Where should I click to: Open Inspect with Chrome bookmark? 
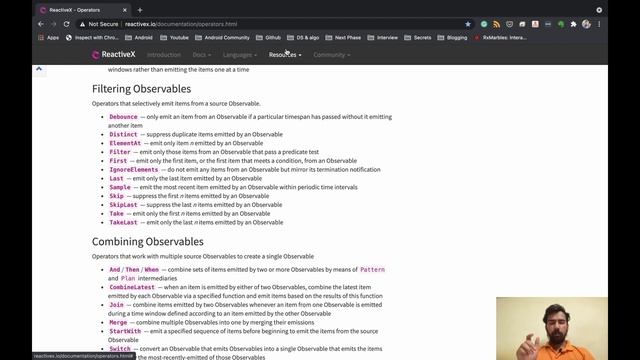[92, 38]
